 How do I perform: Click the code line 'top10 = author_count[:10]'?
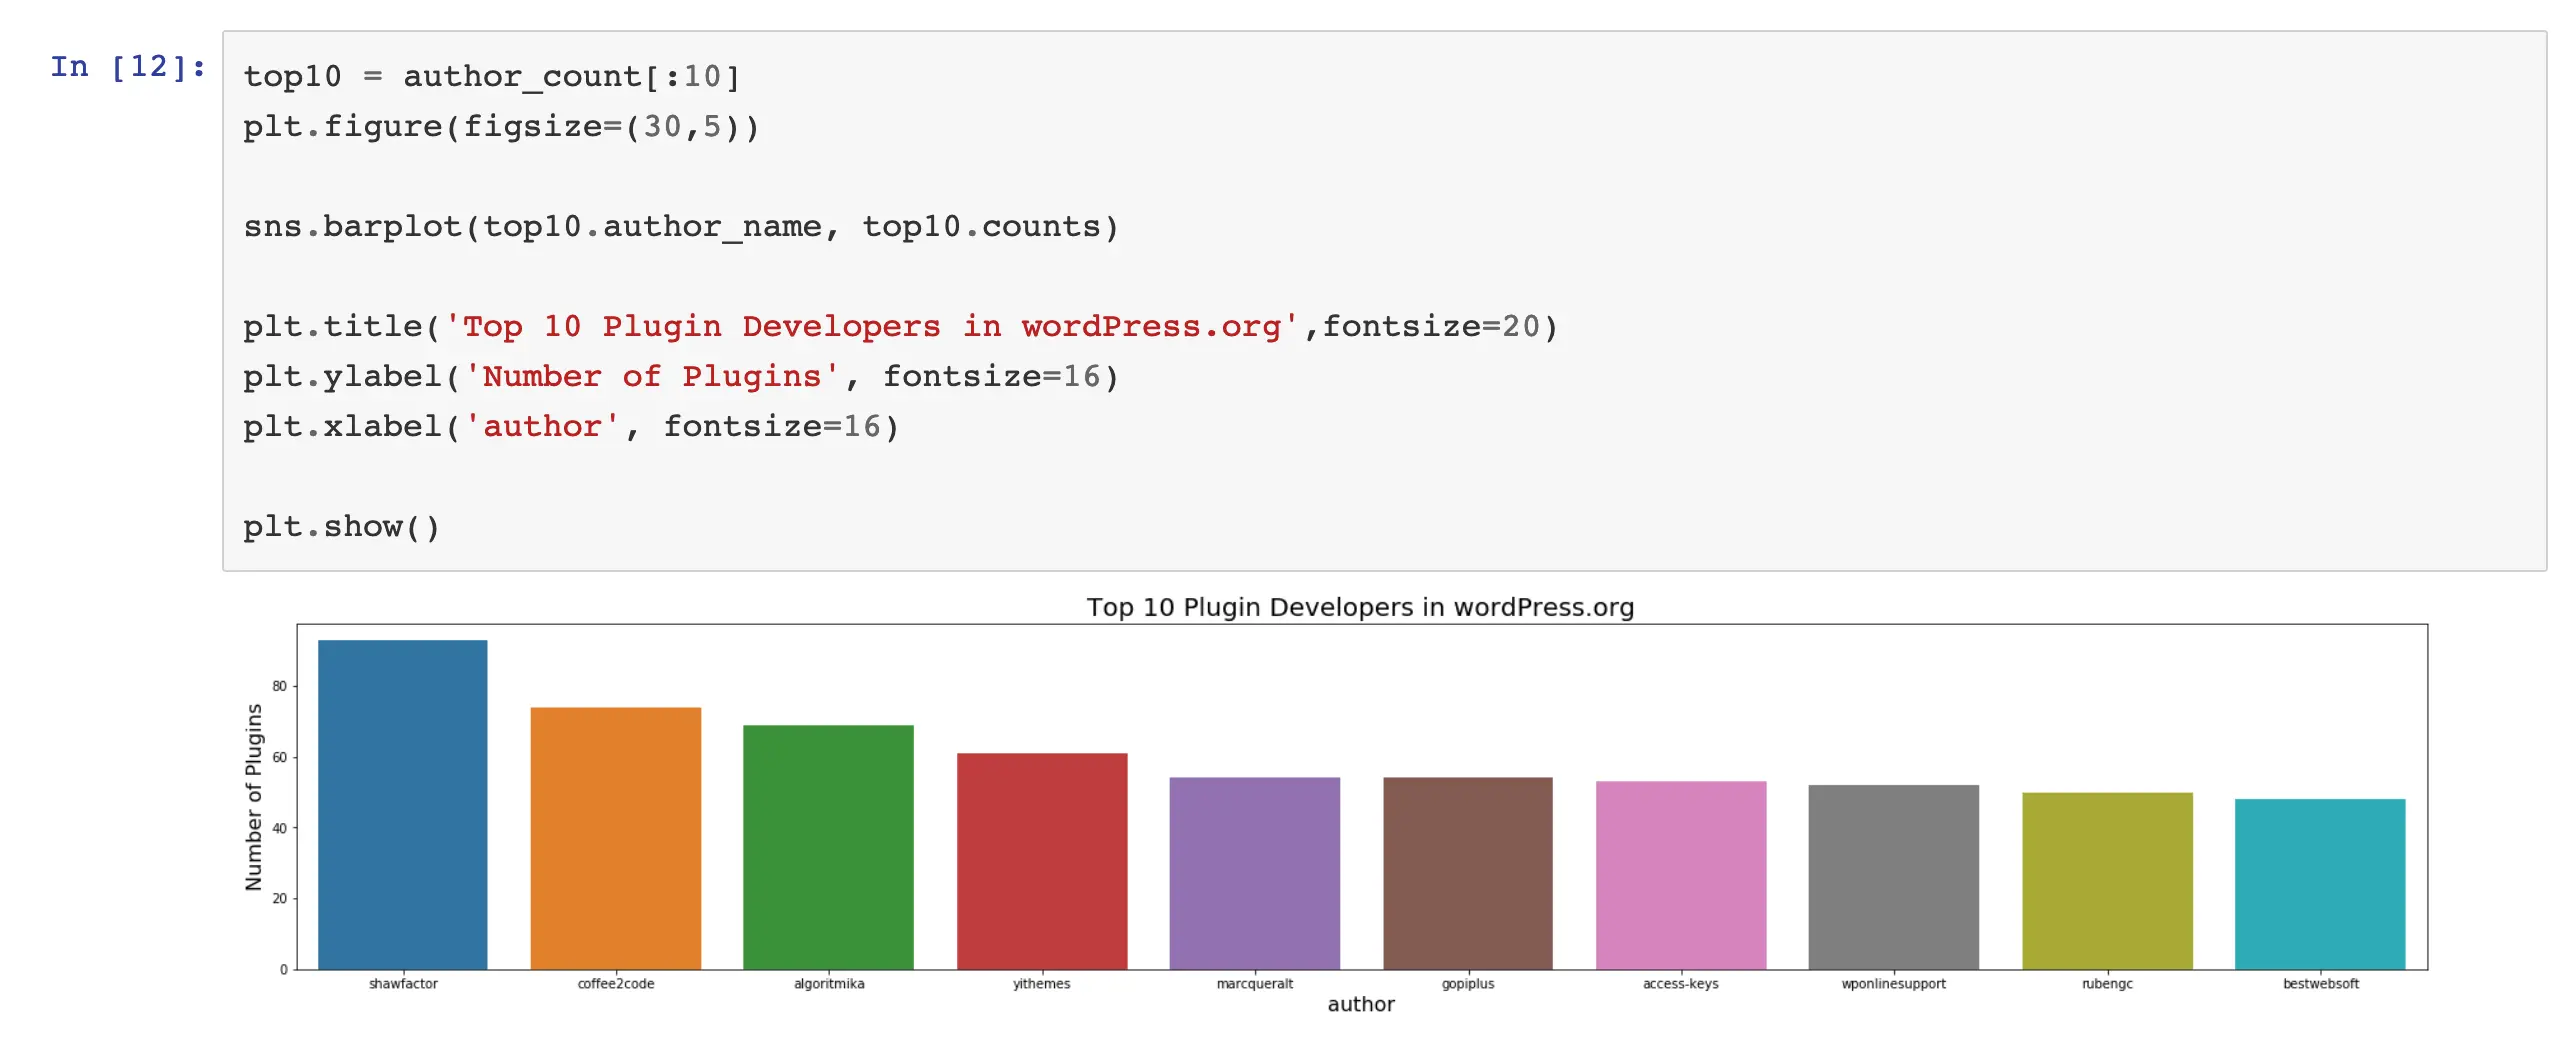[x=491, y=77]
